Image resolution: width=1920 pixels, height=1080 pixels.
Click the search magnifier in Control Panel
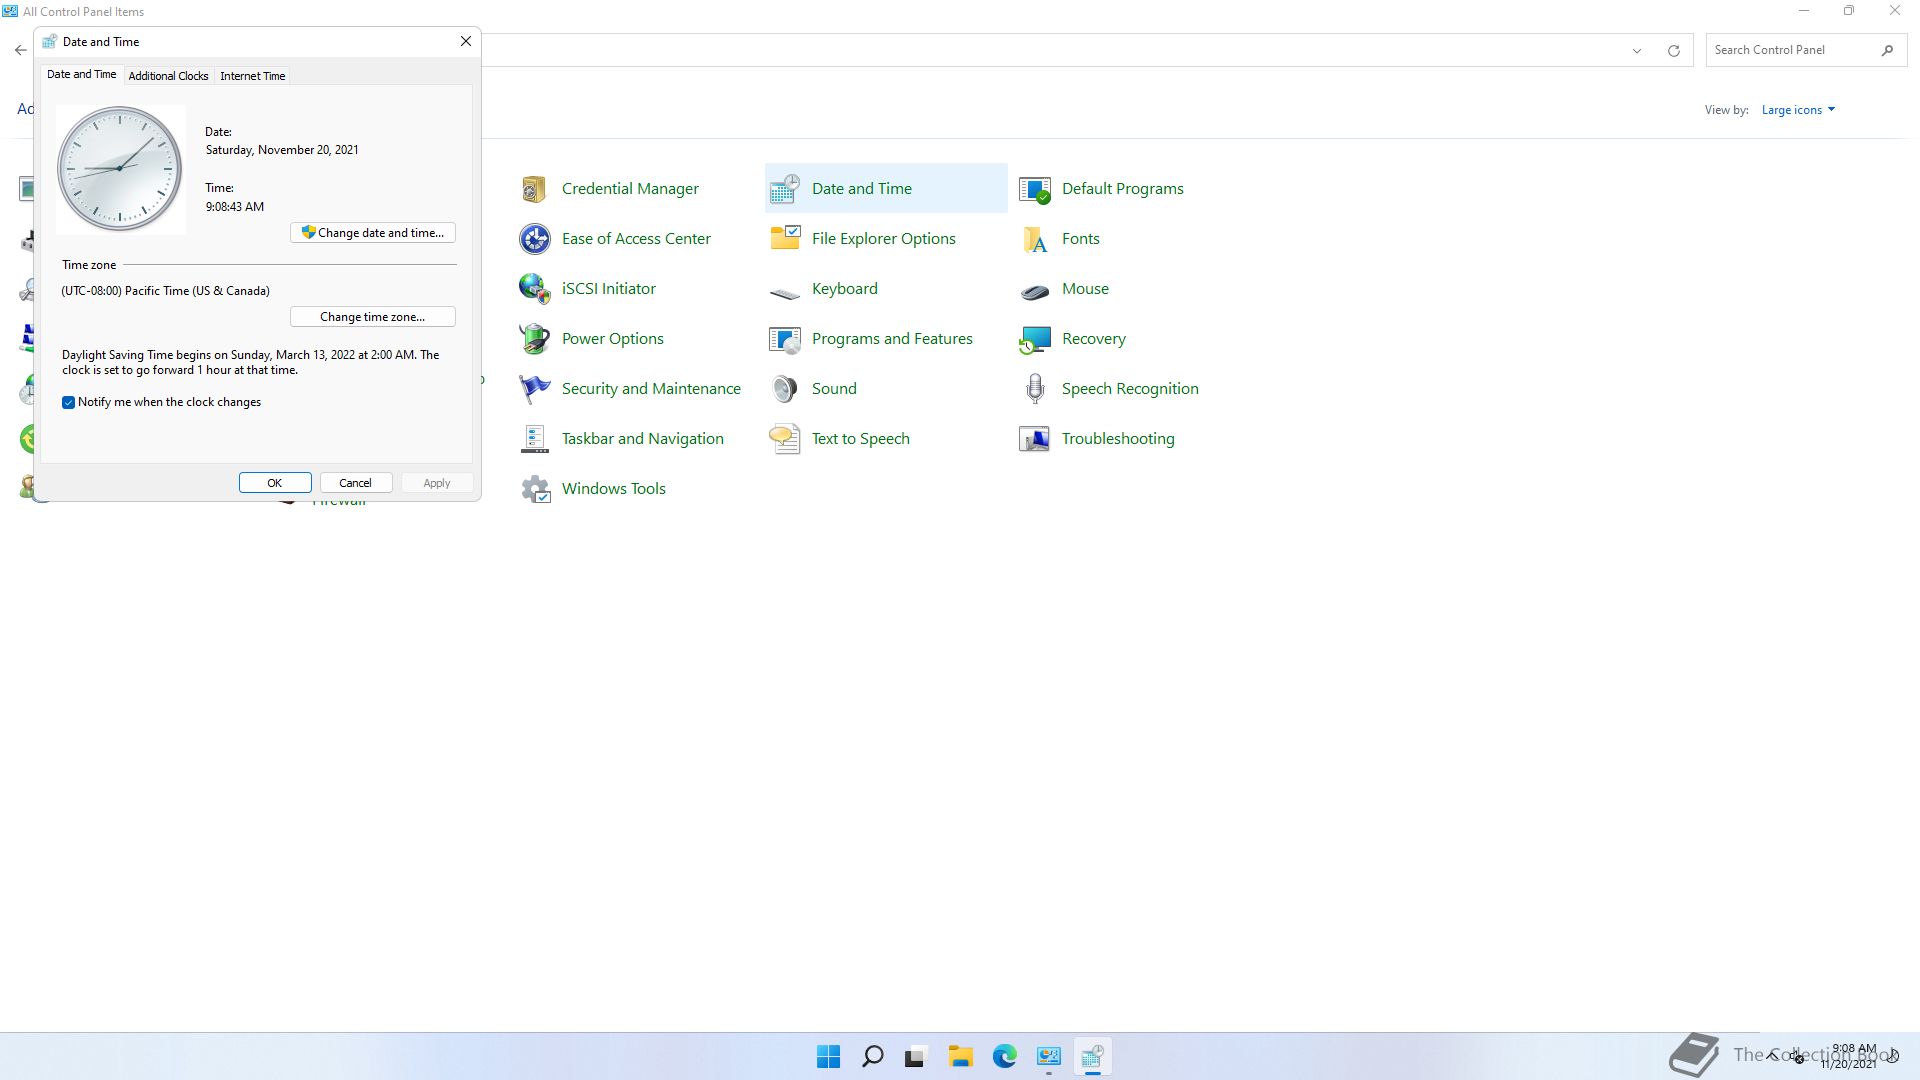coord(1887,50)
